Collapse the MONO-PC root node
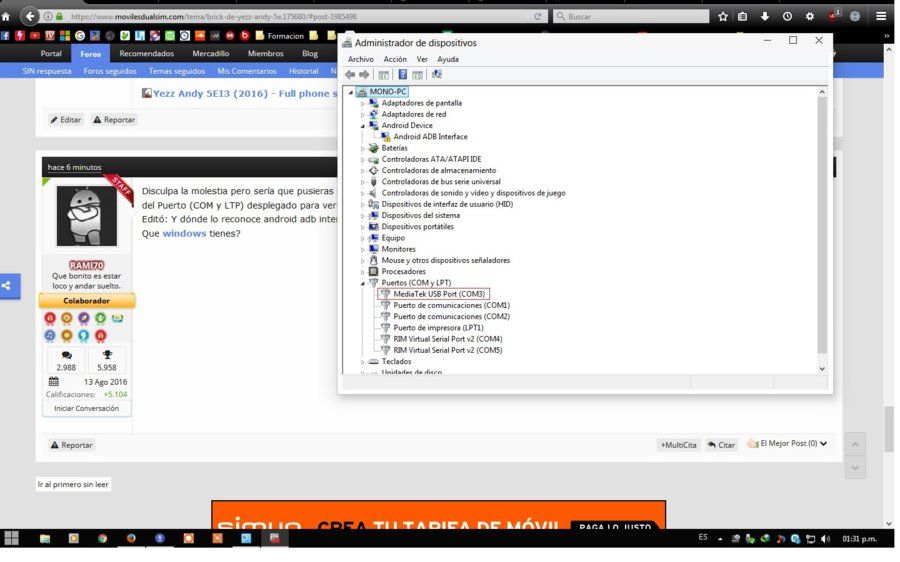 click(x=351, y=92)
